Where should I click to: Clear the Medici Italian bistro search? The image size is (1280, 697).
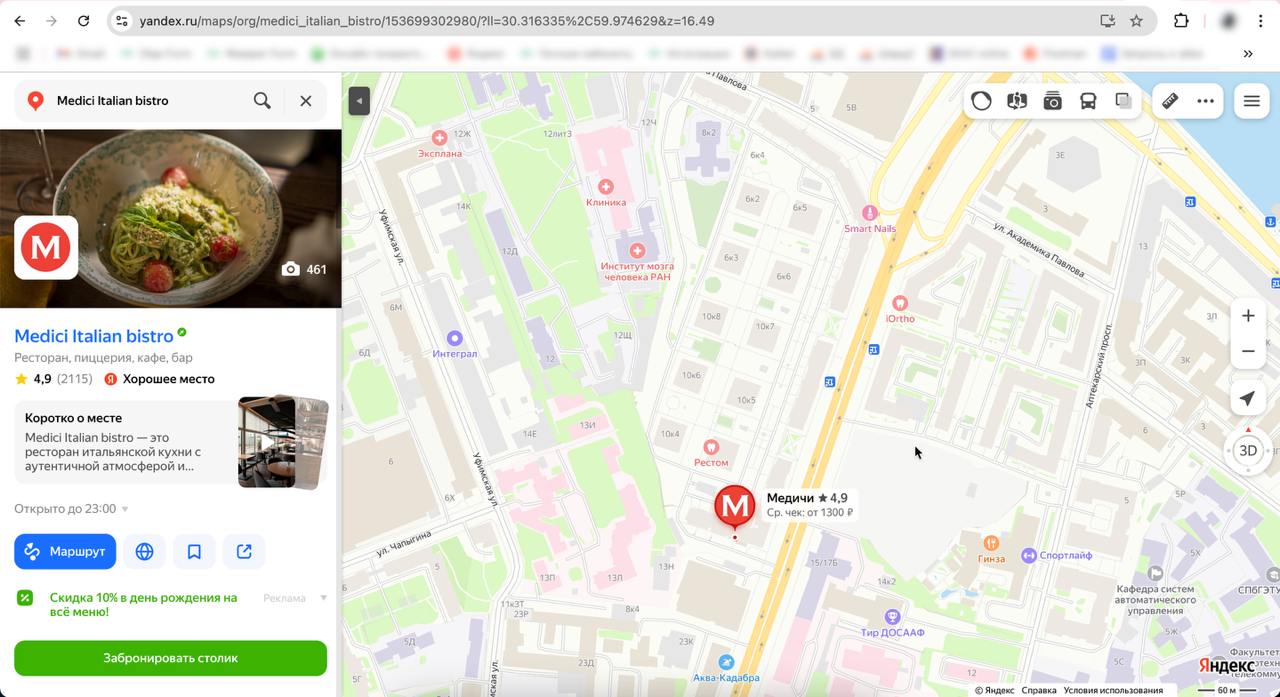[x=306, y=100]
